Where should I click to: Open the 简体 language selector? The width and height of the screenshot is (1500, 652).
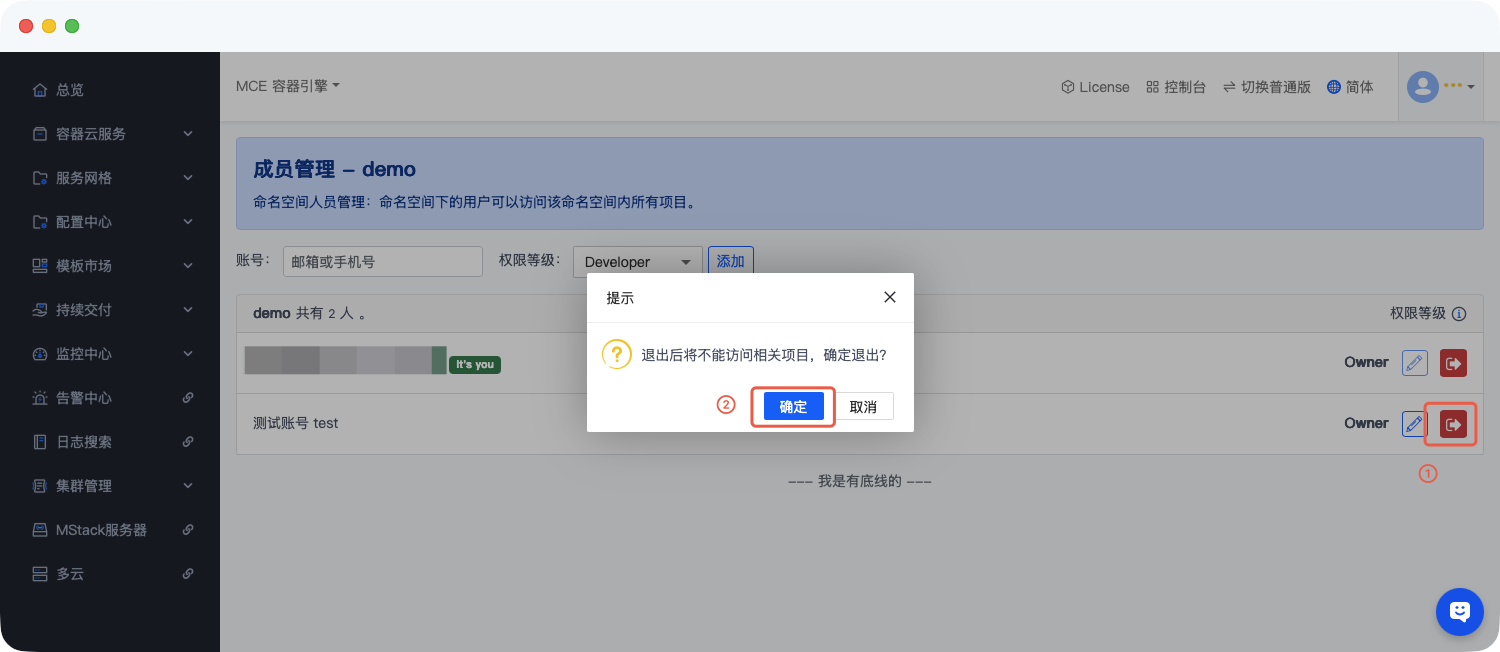point(1350,87)
